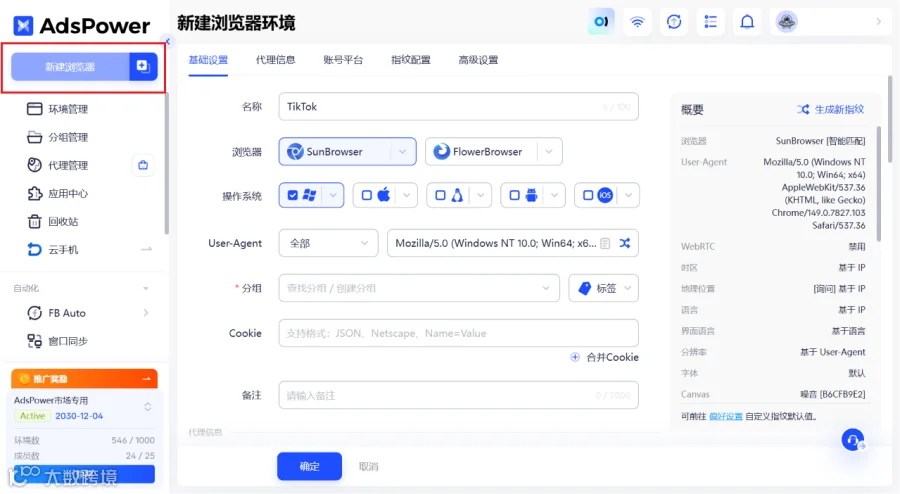Select the FlowerBrowser option
Screen dimensions: 900x494
481,151
